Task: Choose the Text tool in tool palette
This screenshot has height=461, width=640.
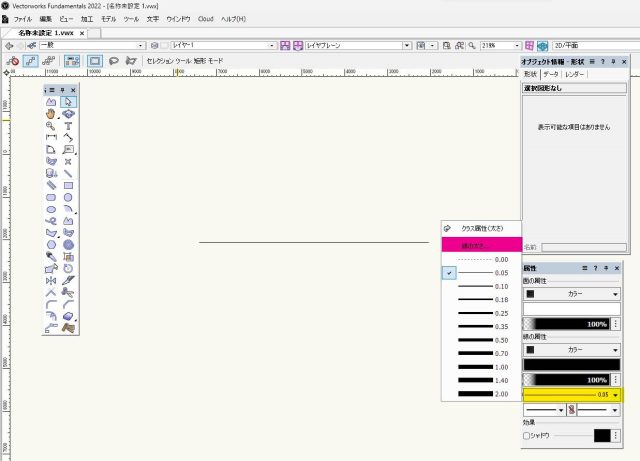Action: [68, 126]
